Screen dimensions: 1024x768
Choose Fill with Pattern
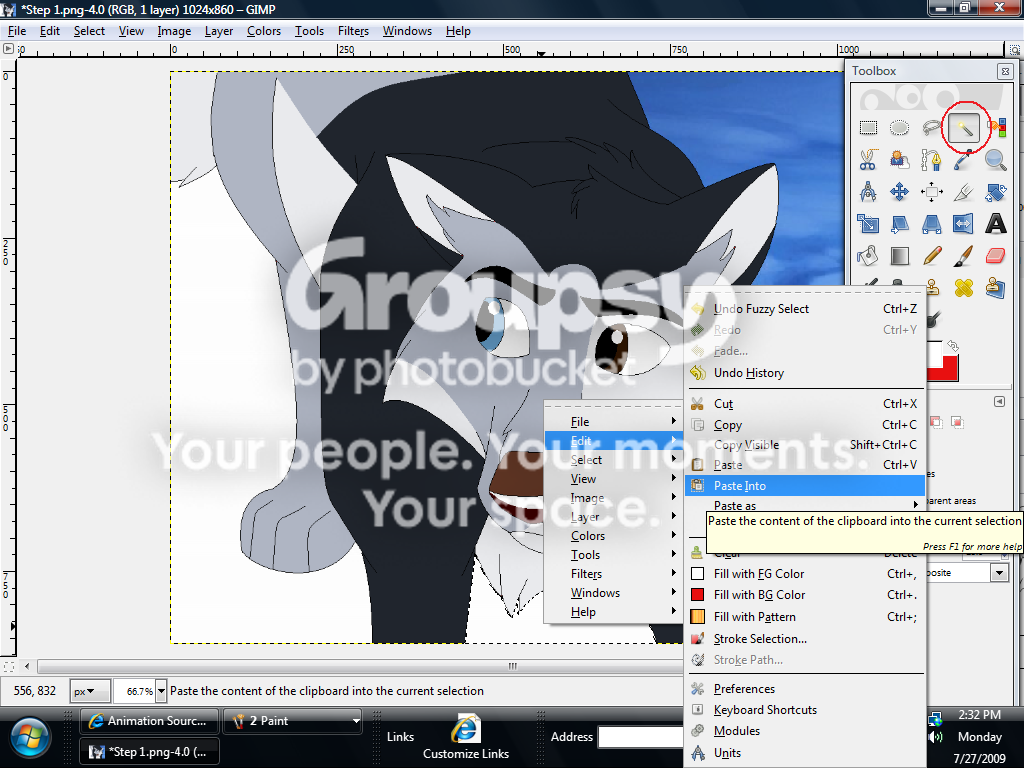[x=805, y=616]
